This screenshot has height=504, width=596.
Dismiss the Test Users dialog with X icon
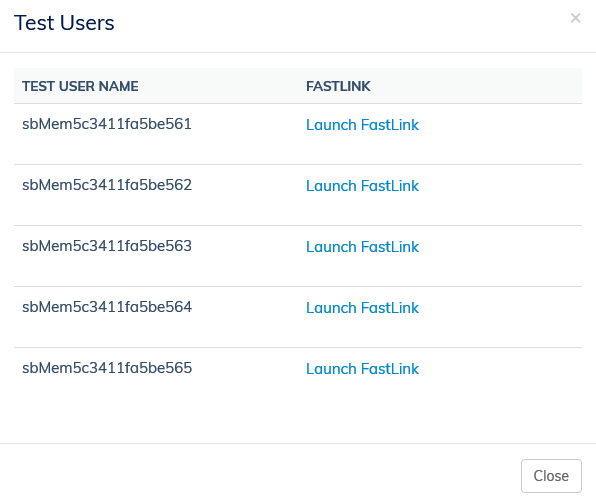(575, 18)
